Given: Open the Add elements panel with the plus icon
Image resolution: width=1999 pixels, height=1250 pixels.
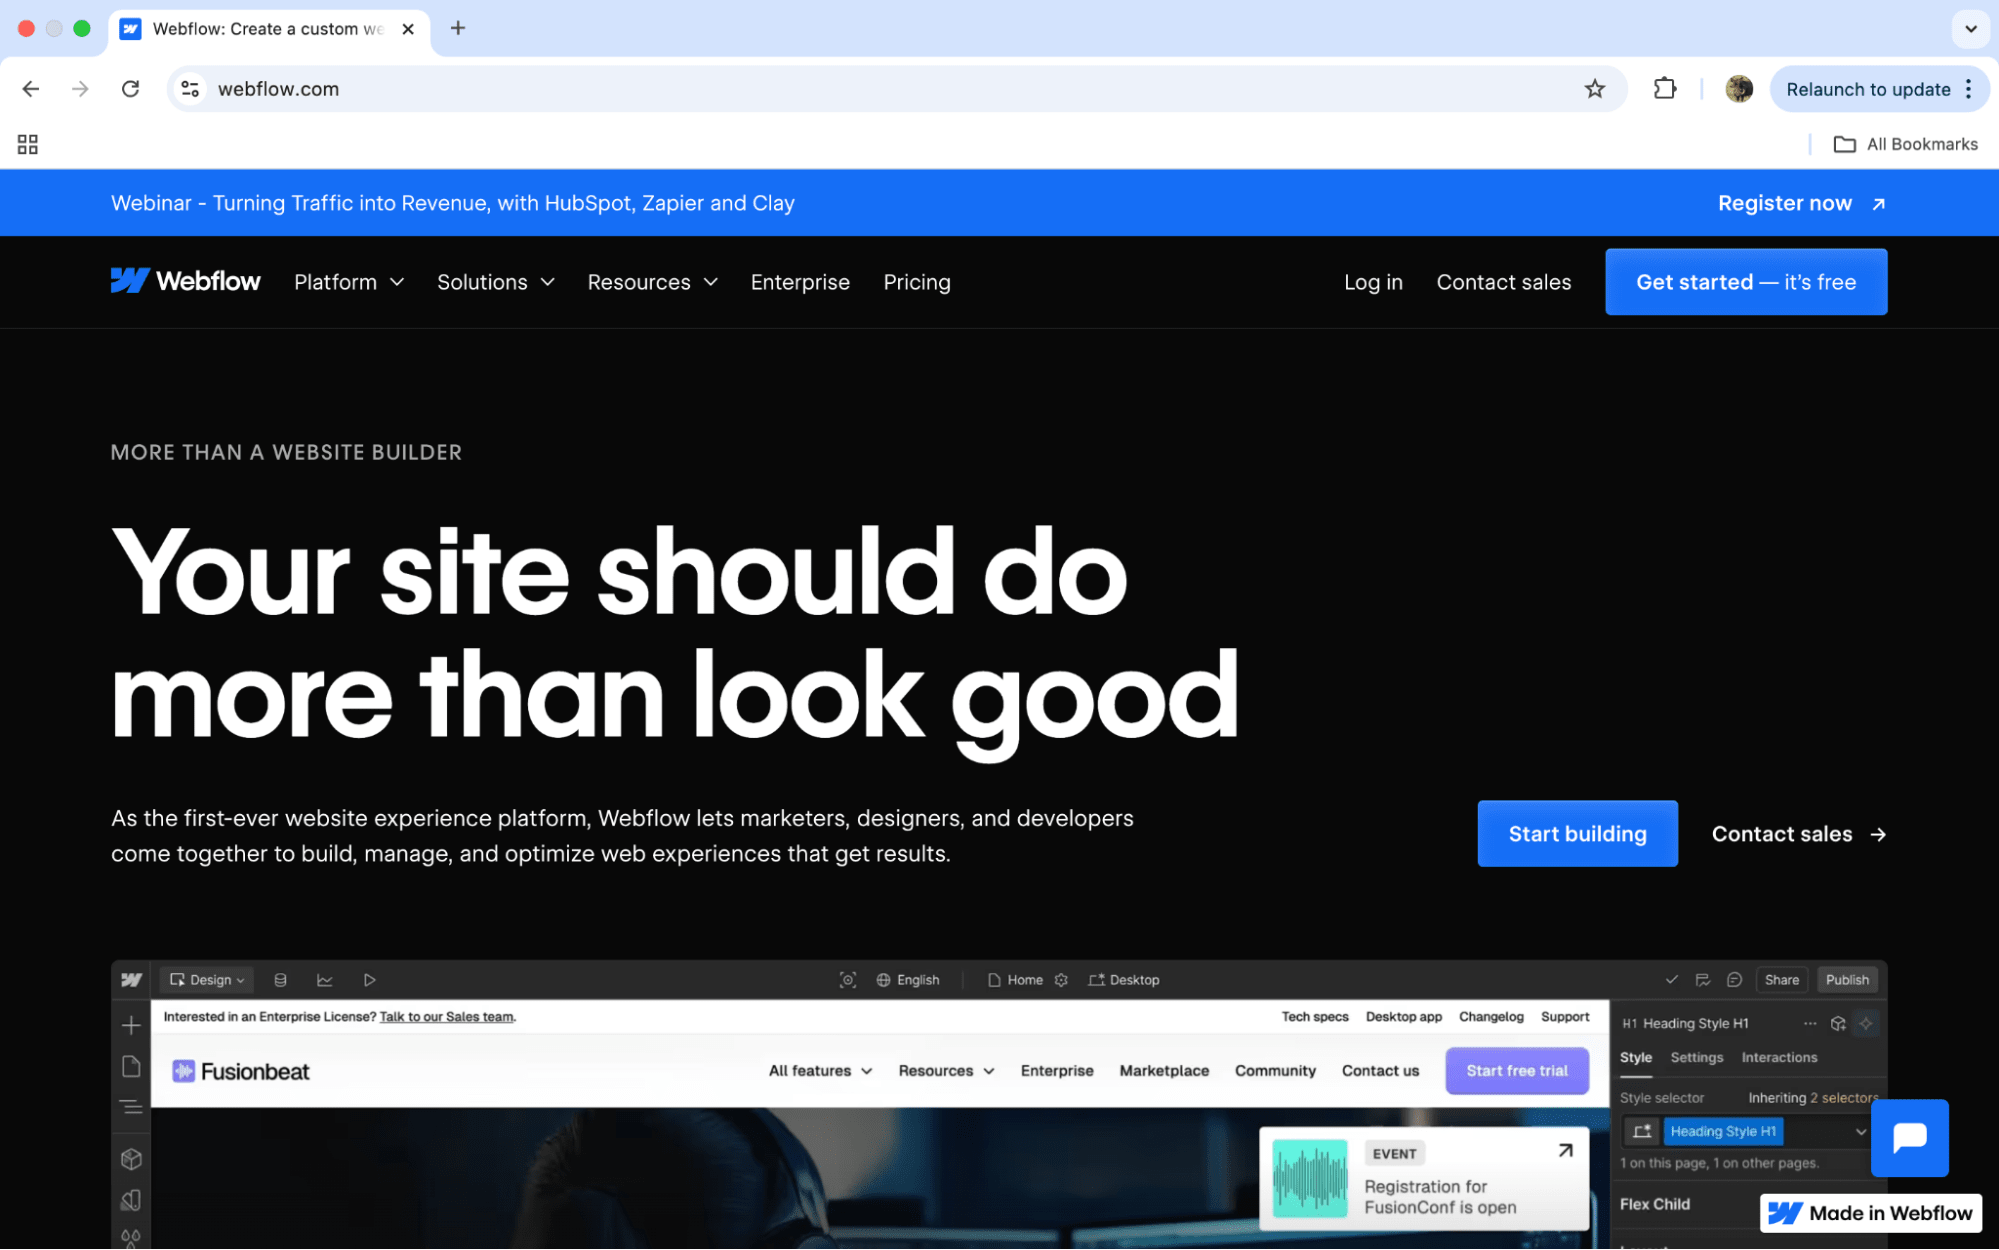Looking at the screenshot, I should (131, 1025).
